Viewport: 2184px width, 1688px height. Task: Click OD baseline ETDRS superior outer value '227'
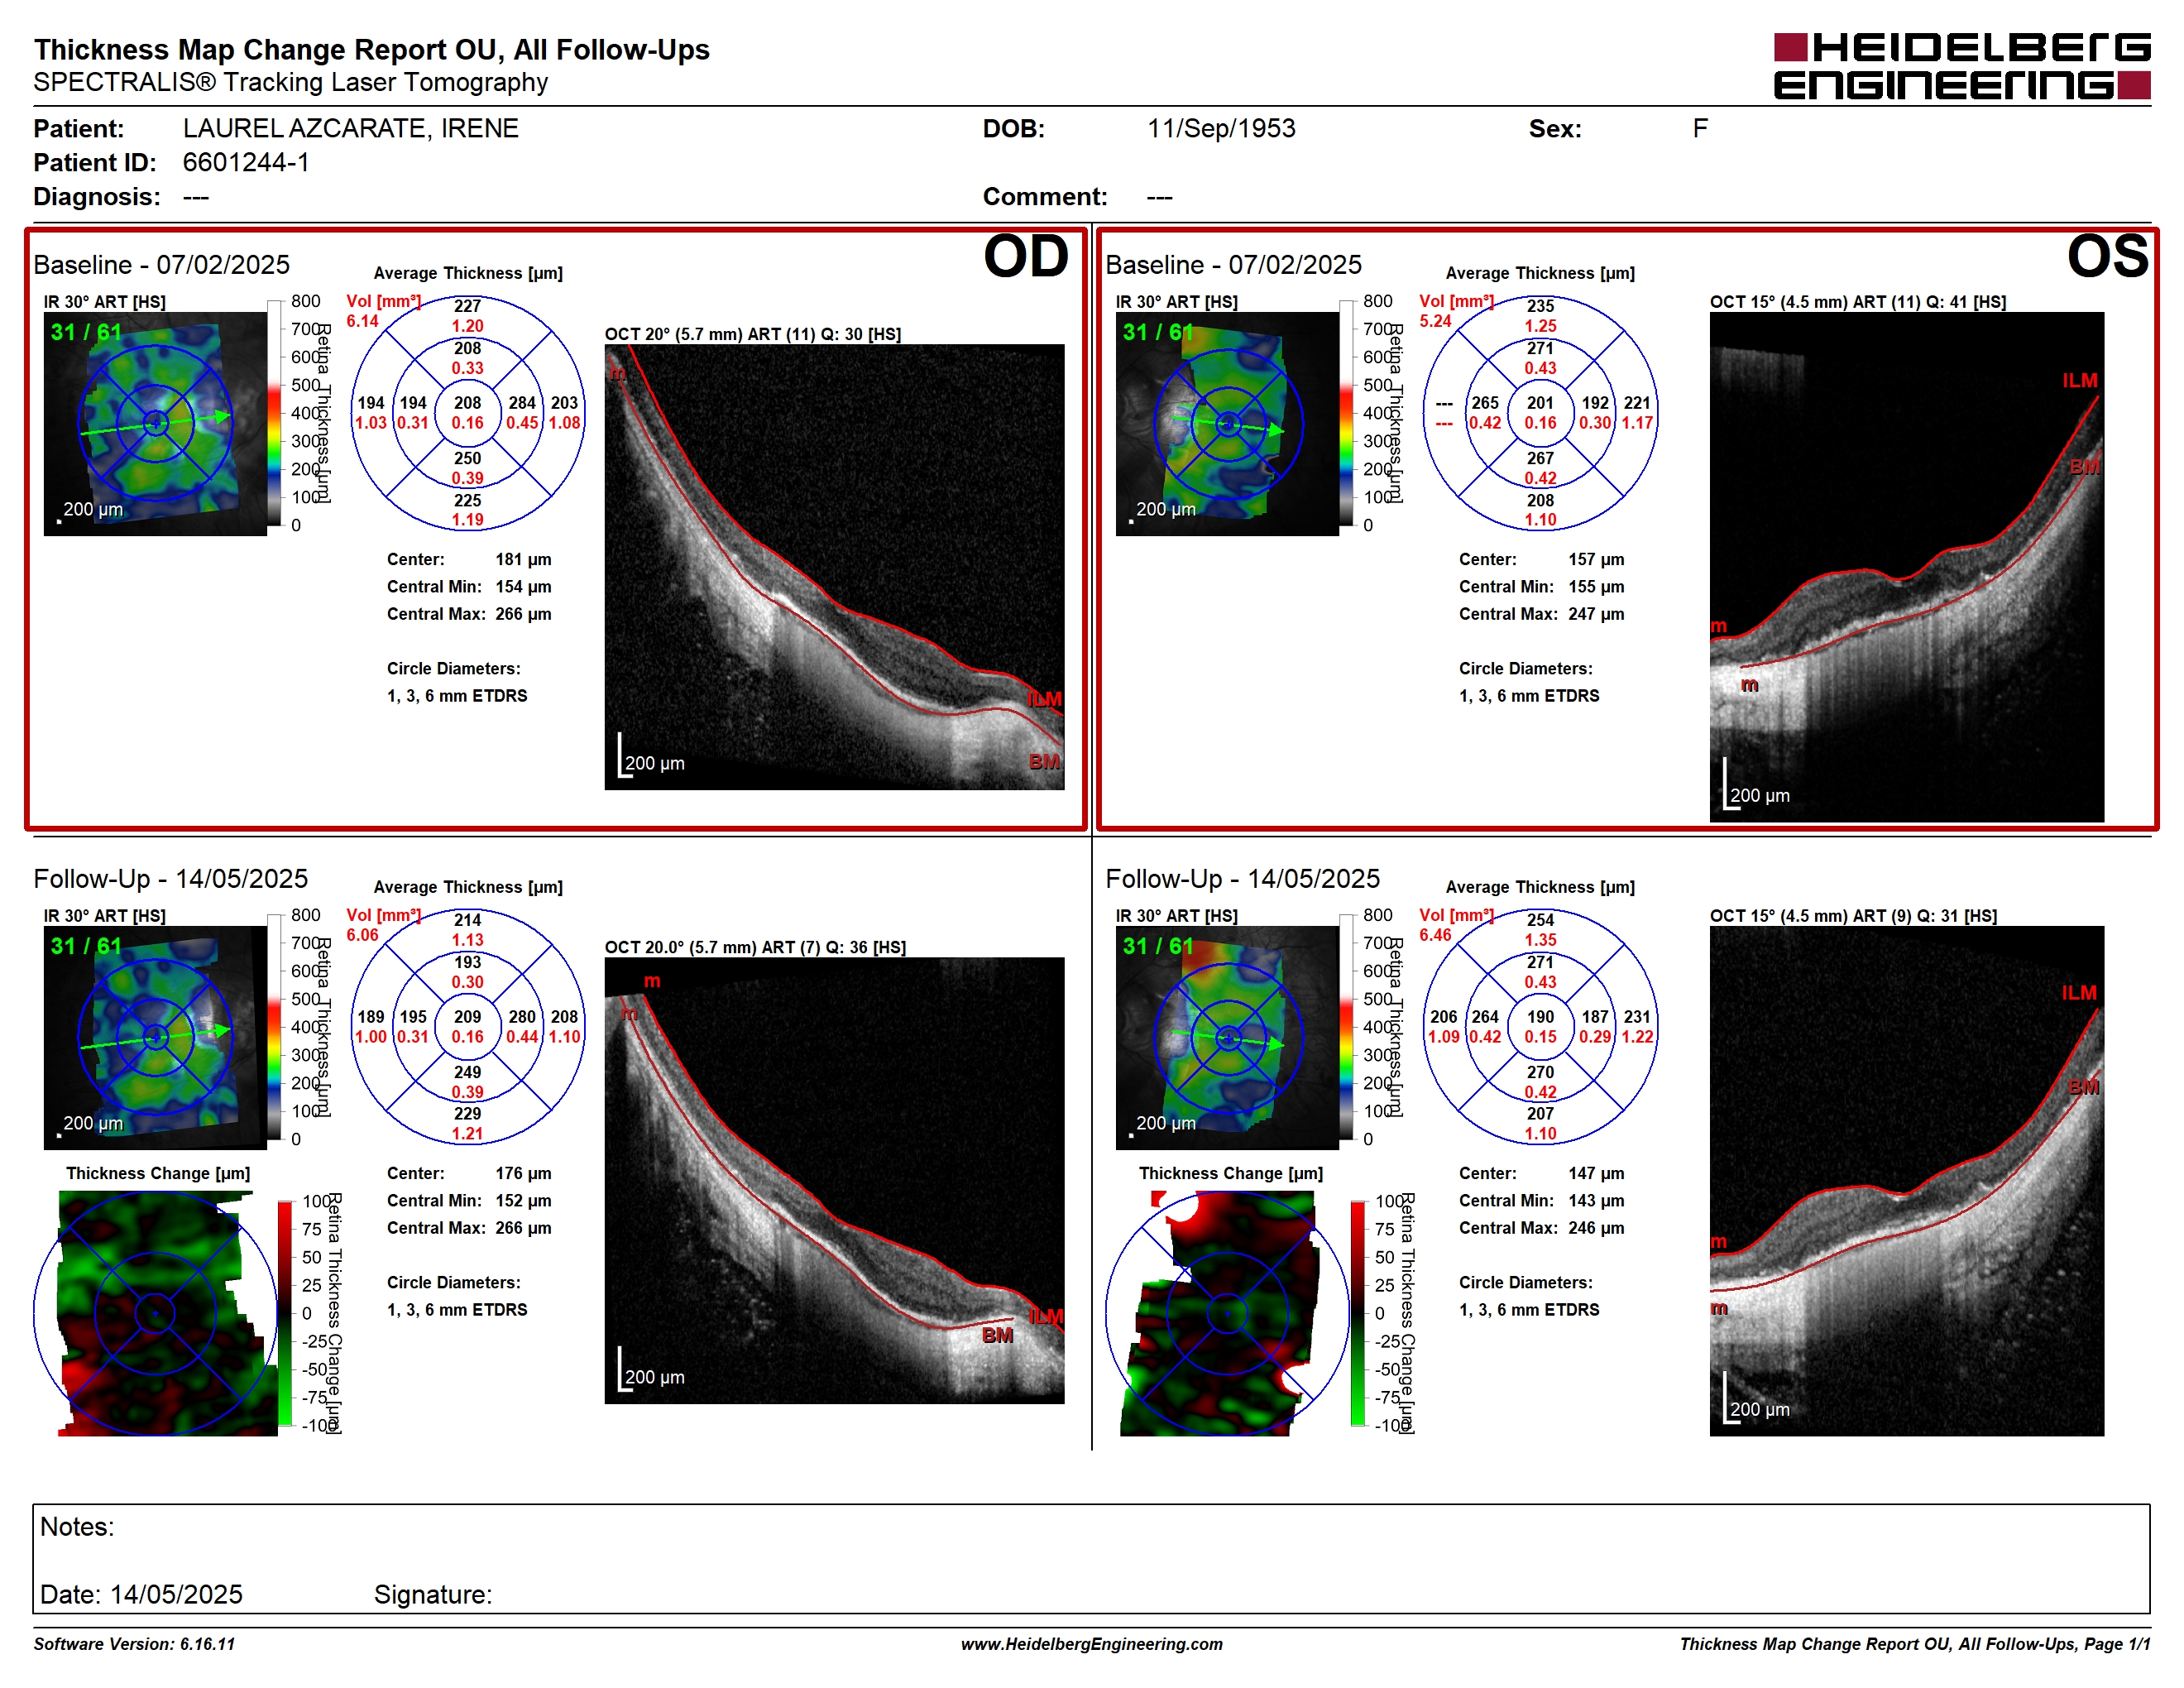point(467,306)
